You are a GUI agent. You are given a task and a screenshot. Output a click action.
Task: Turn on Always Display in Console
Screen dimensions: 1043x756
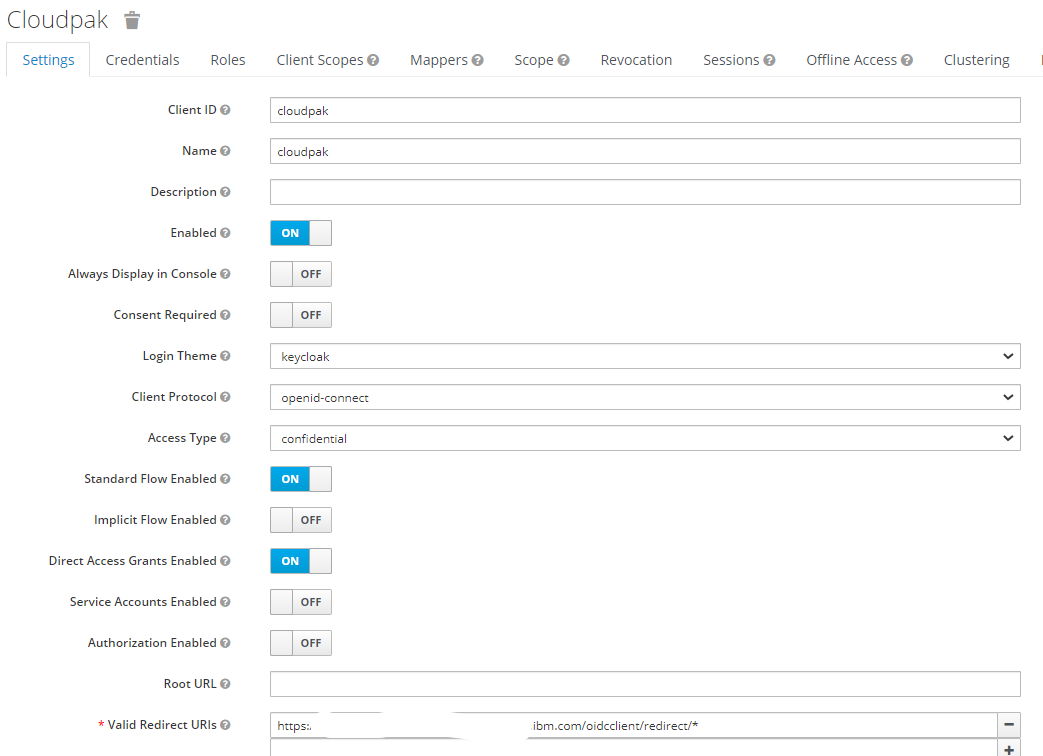tap(301, 274)
